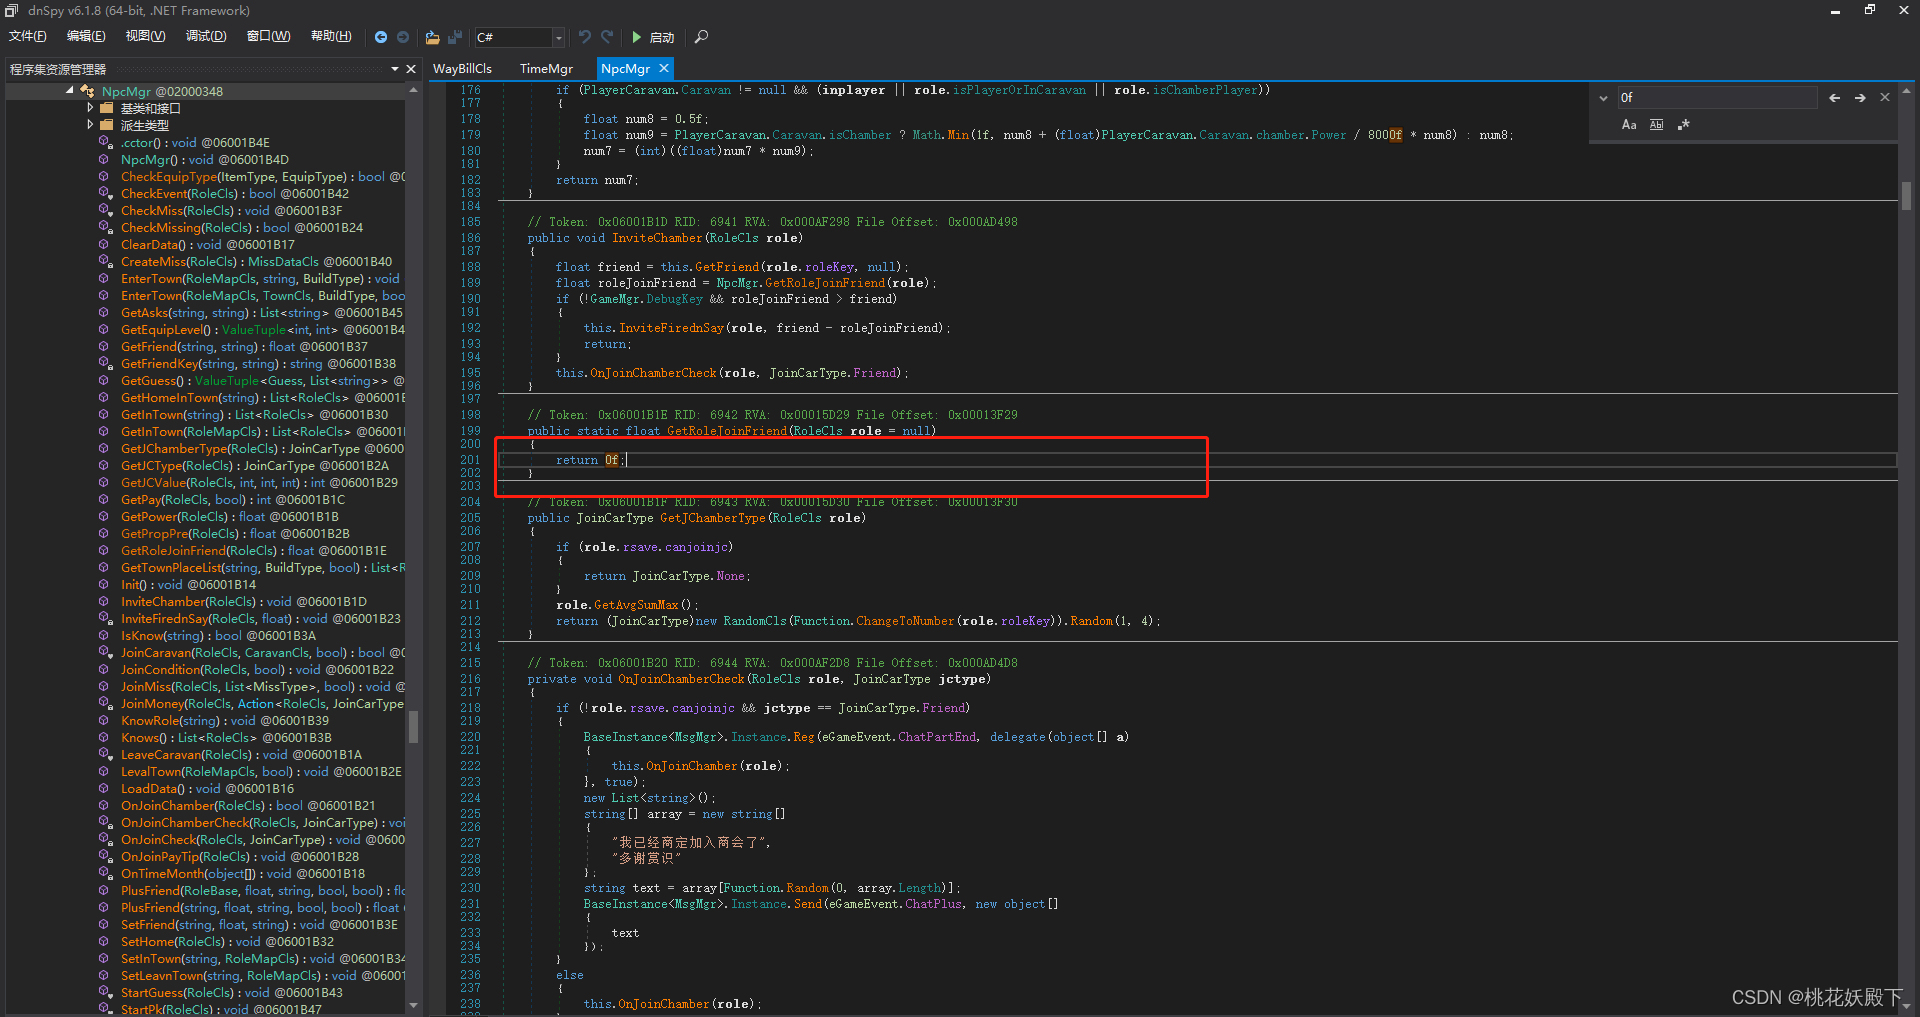Follow GetAvgSumMax call on line 211
Viewport: 1920px width, 1017px height.
tap(636, 605)
